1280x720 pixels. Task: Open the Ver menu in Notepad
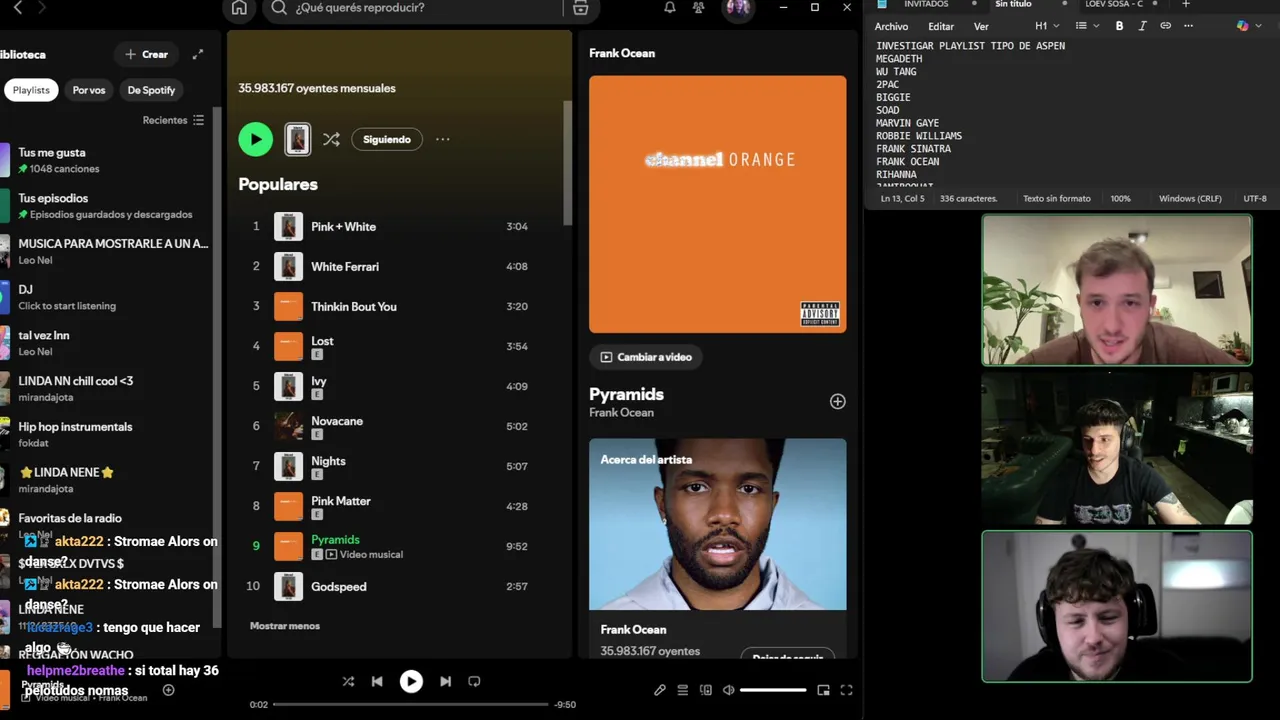pyautogui.click(x=981, y=26)
